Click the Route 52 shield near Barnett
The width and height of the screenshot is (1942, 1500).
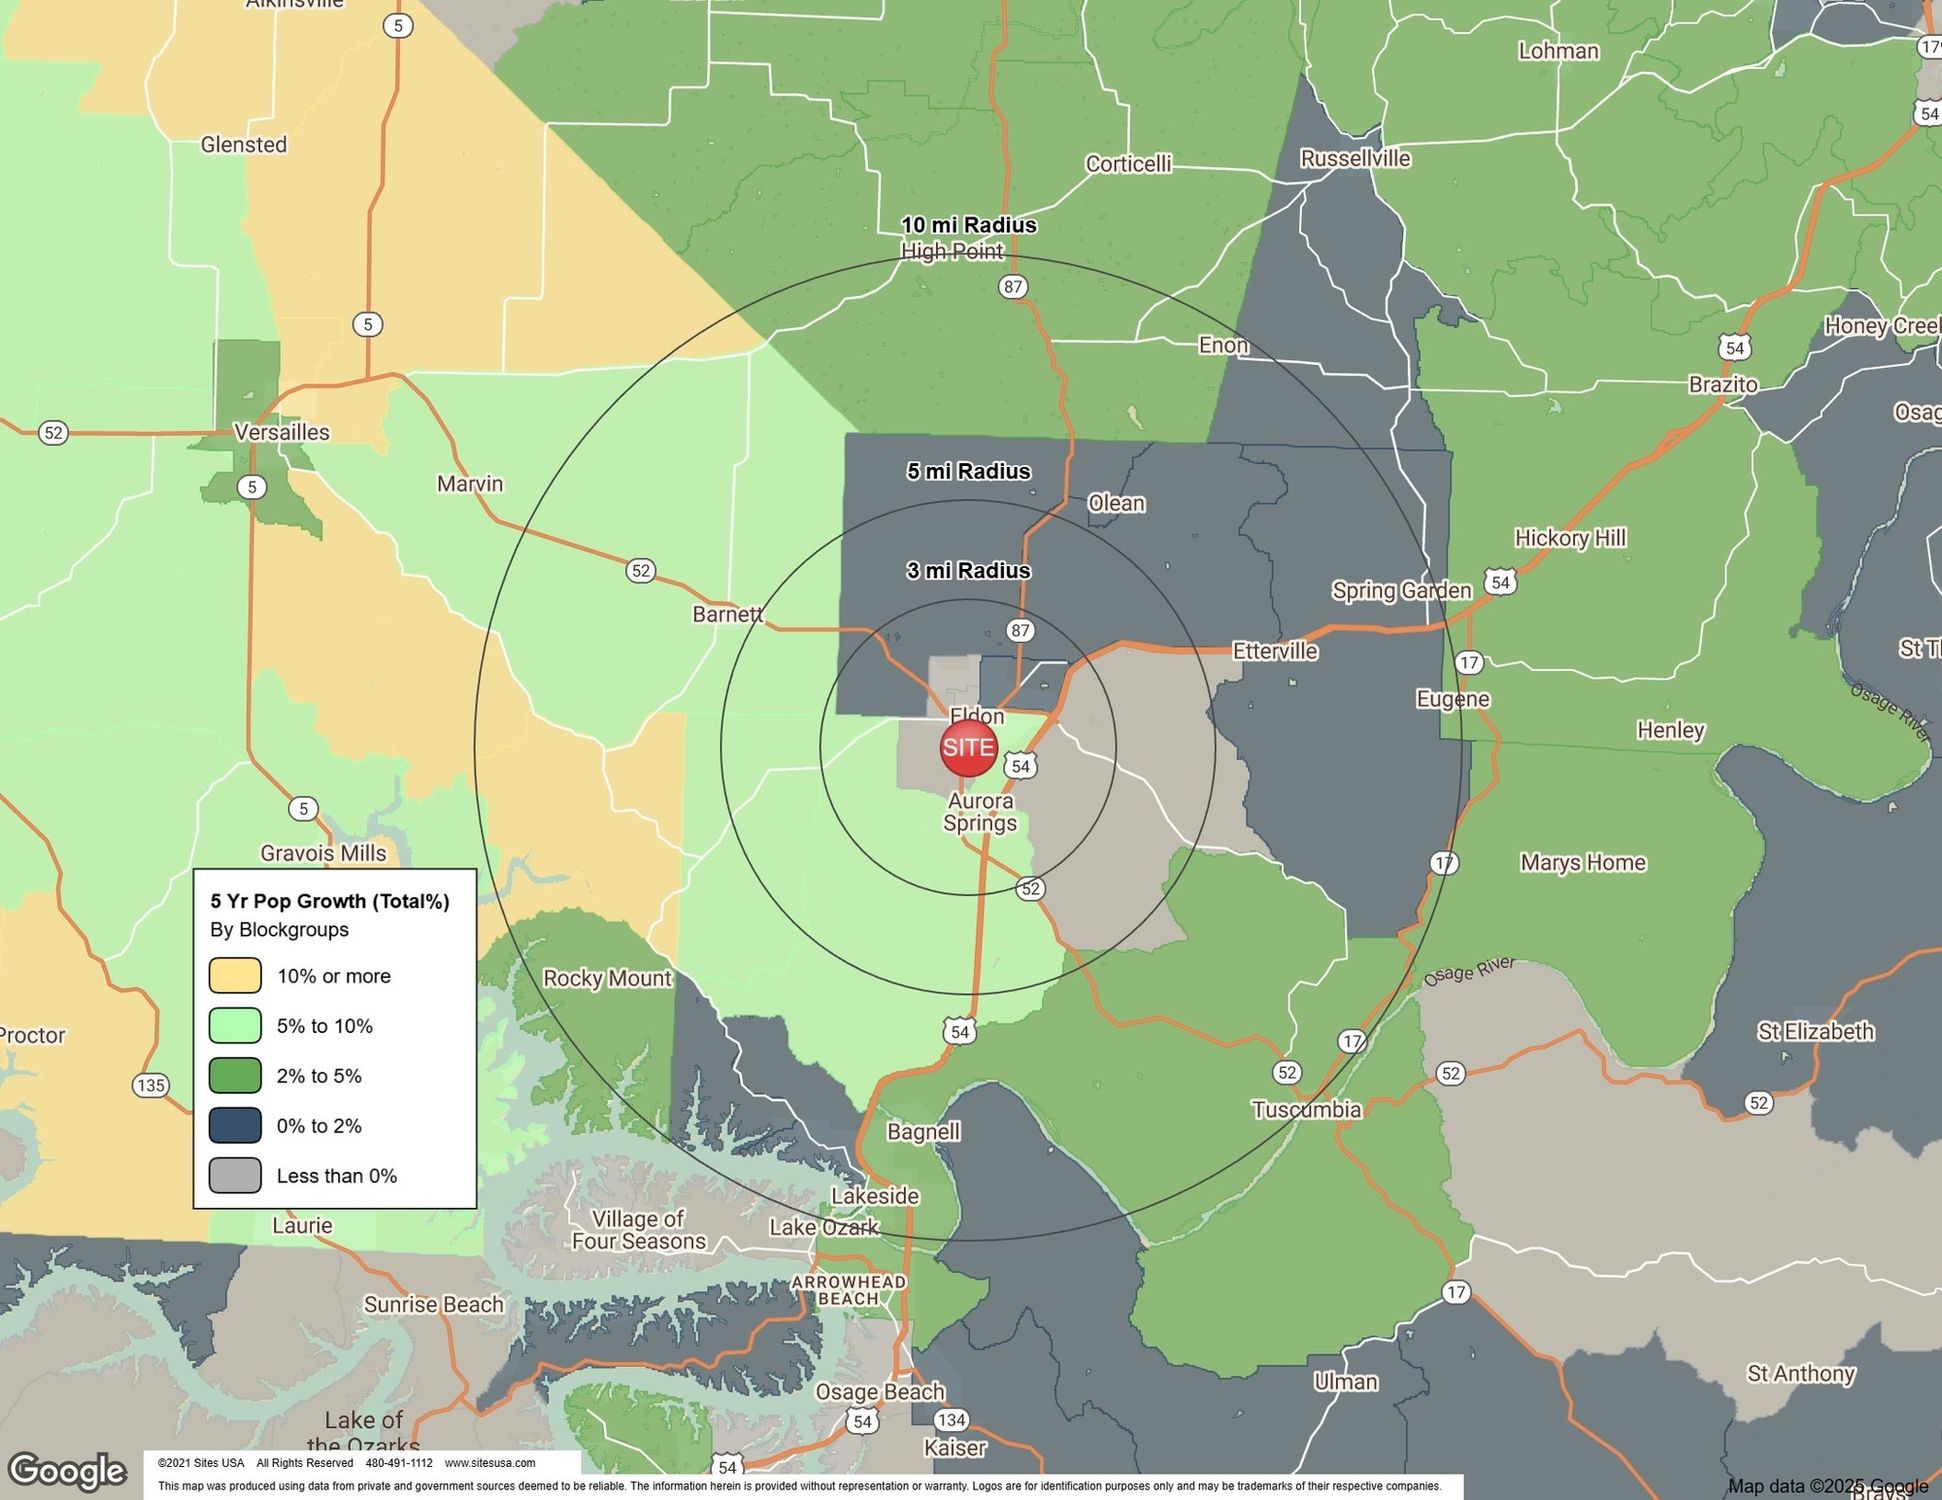click(640, 571)
